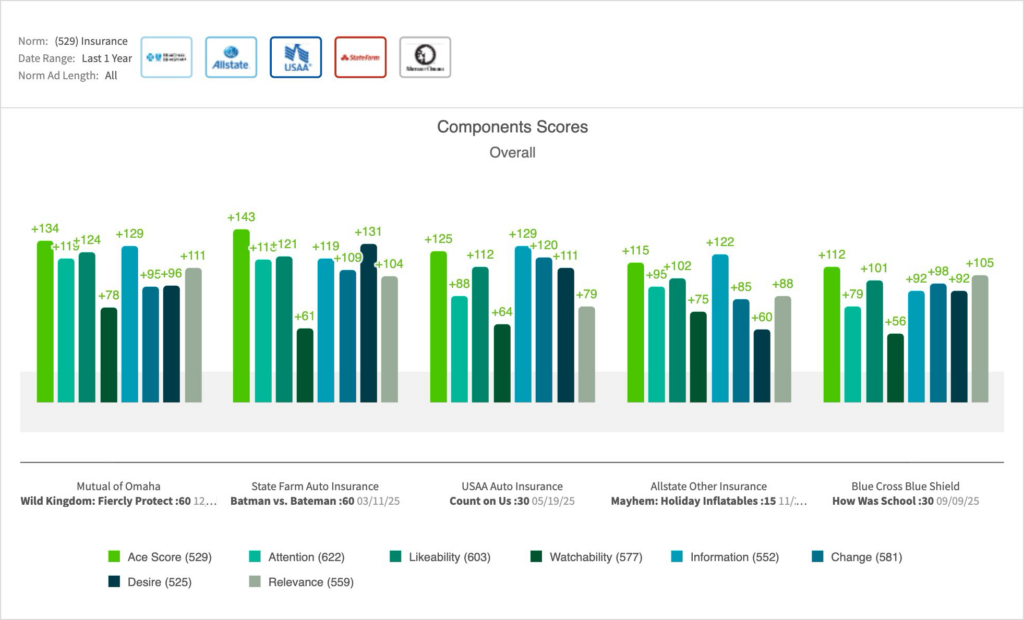Open the Wild Kingdom: Fiercely Protect ad label
The width and height of the screenshot is (1024, 620).
pos(117,501)
